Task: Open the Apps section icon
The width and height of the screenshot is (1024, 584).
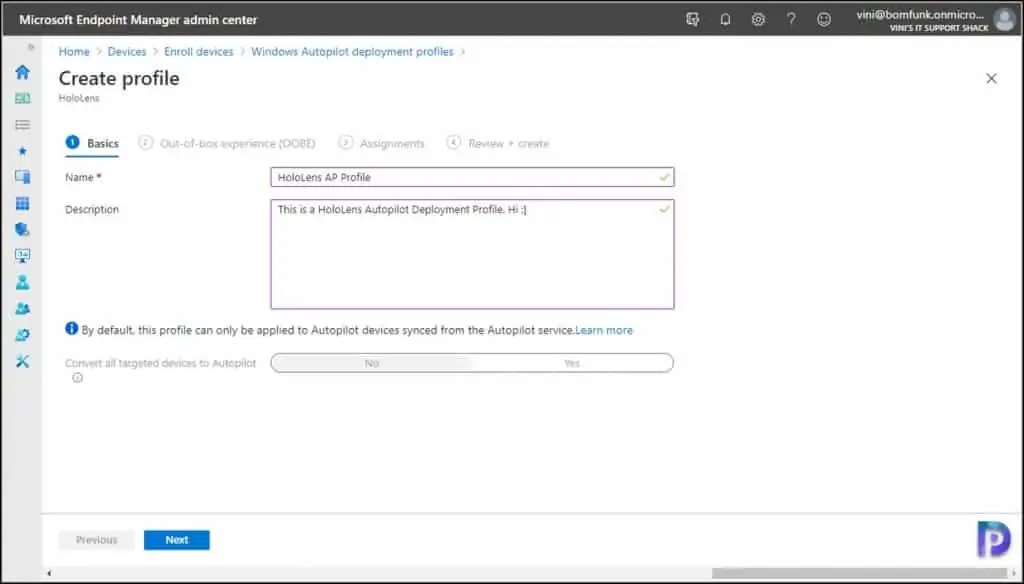Action: click(x=22, y=203)
